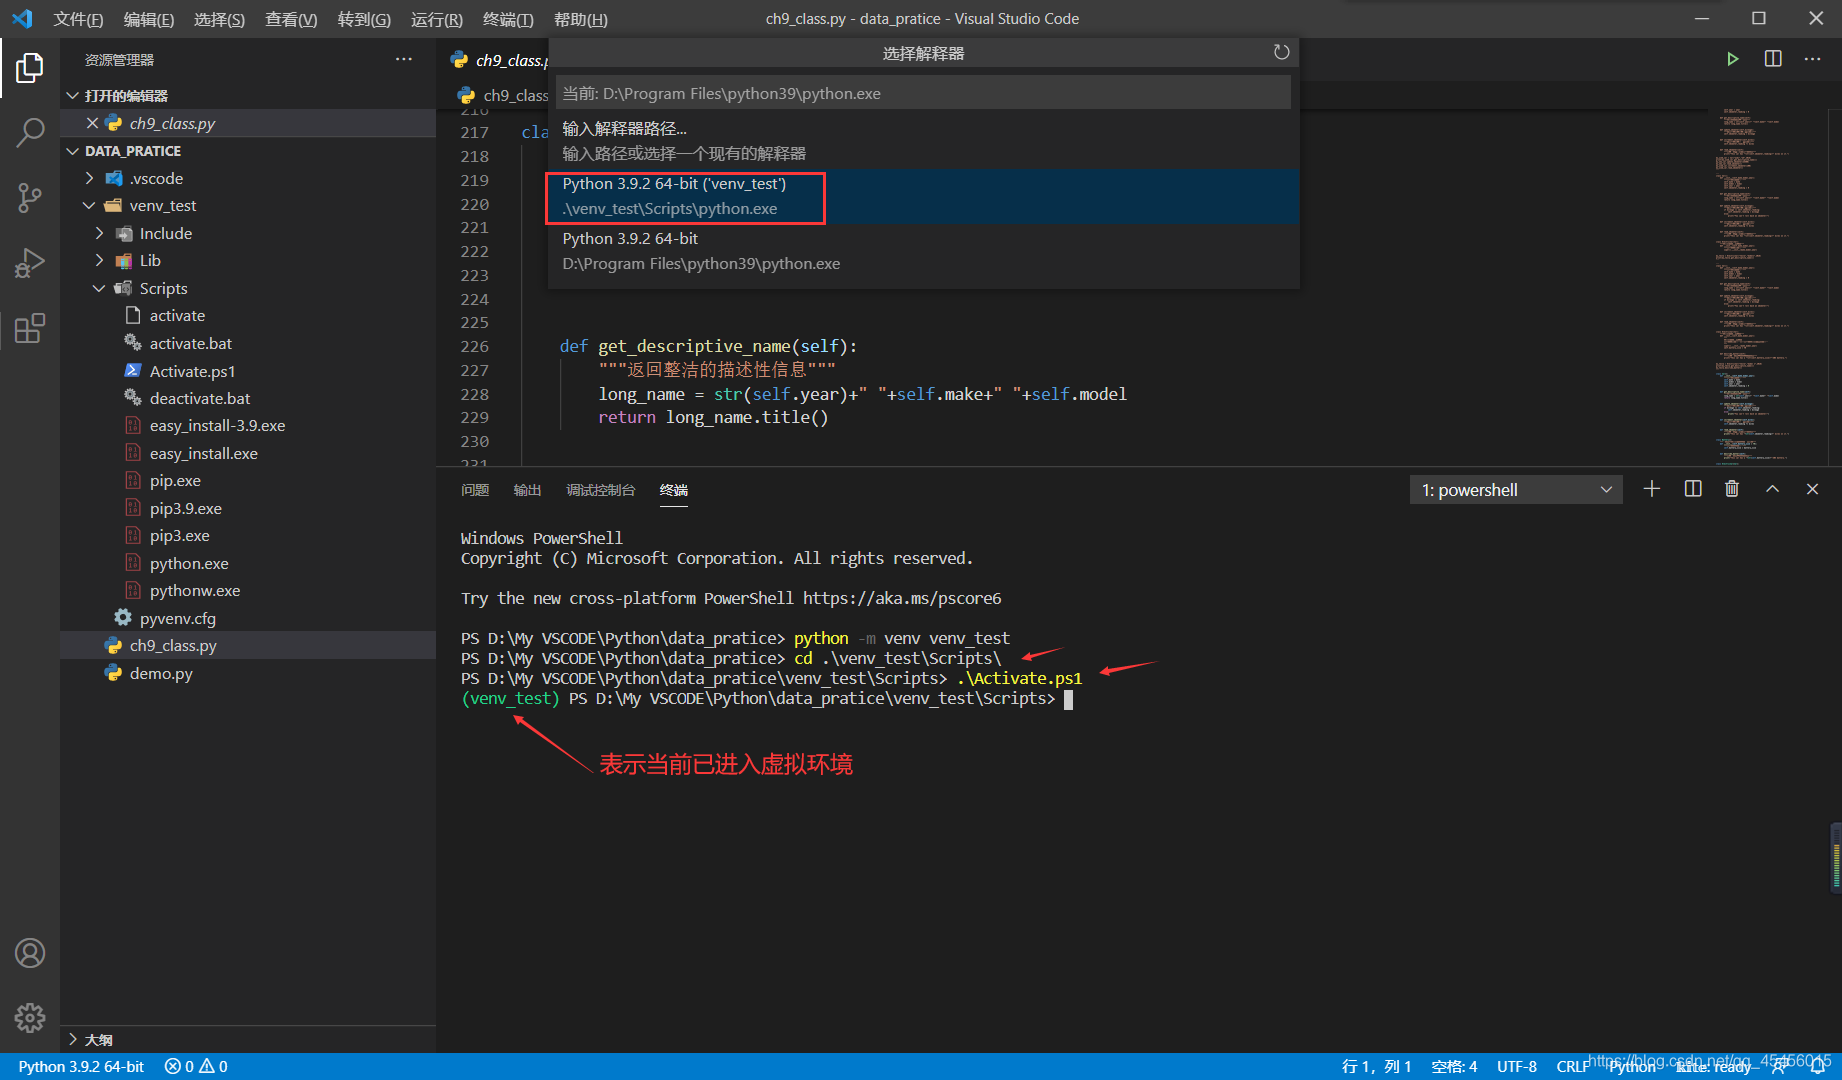Change indentation via Spaces: 4 status item
The width and height of the screenshot is (1842, 1080).
point(1454,1066)
